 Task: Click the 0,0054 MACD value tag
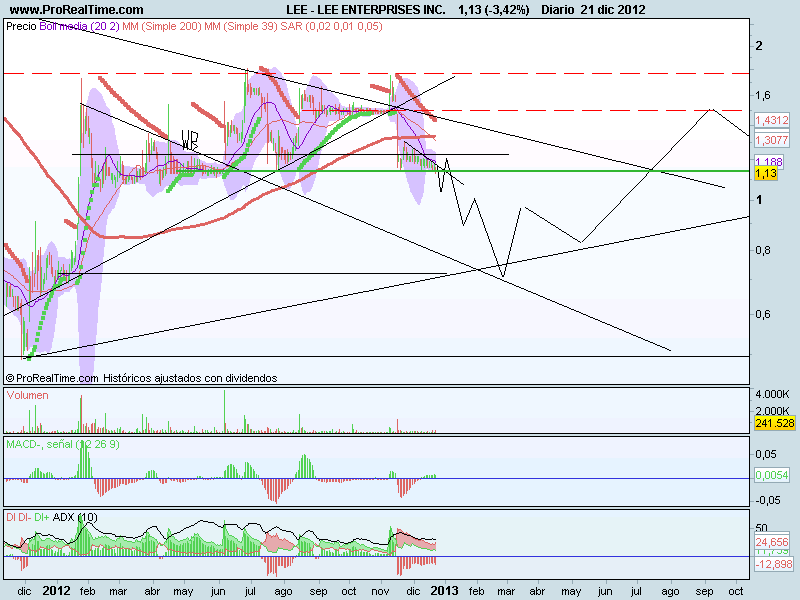point(771,475)
